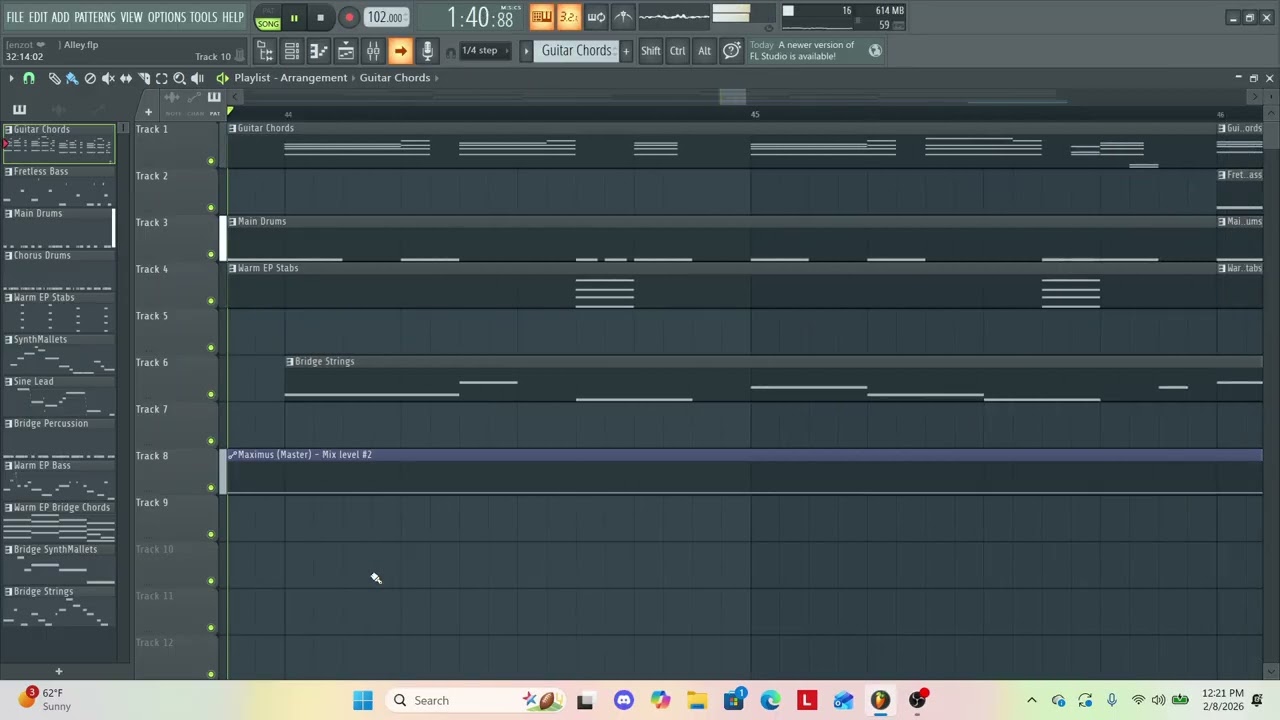Click the Alt modifier button
Screen dimensions: 1280x720
point(704,51)
